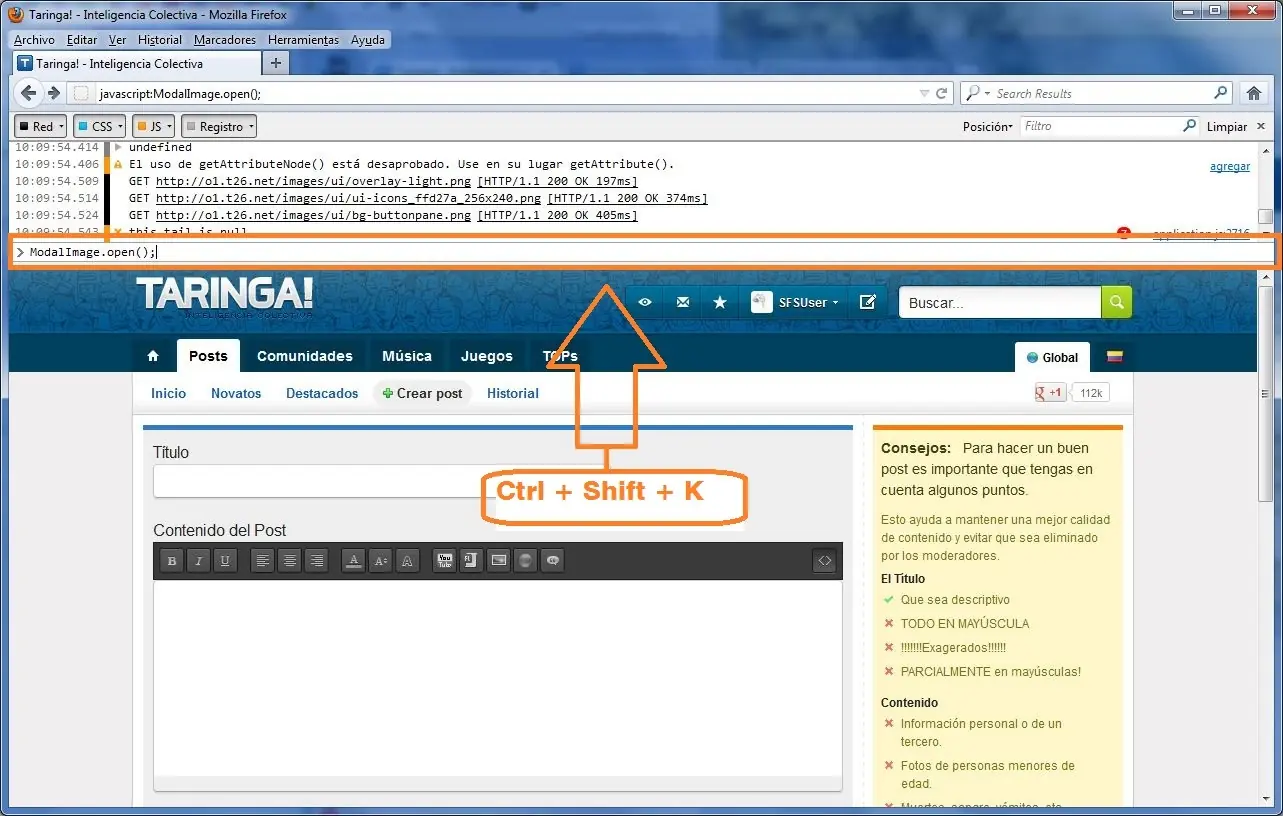Reload the page using the refresh icon

tap(941, 93)
